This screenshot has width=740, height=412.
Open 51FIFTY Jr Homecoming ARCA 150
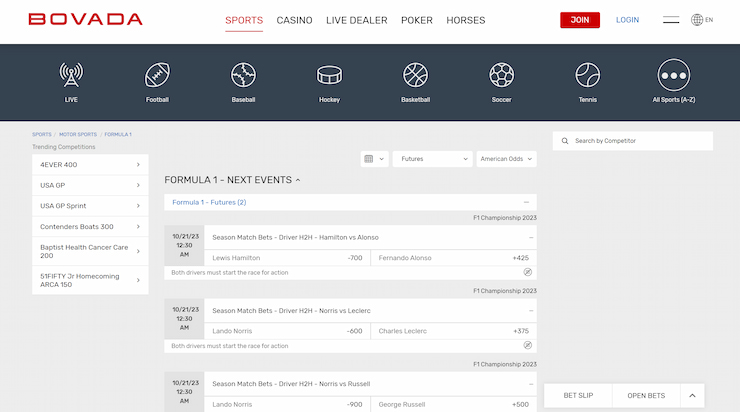90,280
